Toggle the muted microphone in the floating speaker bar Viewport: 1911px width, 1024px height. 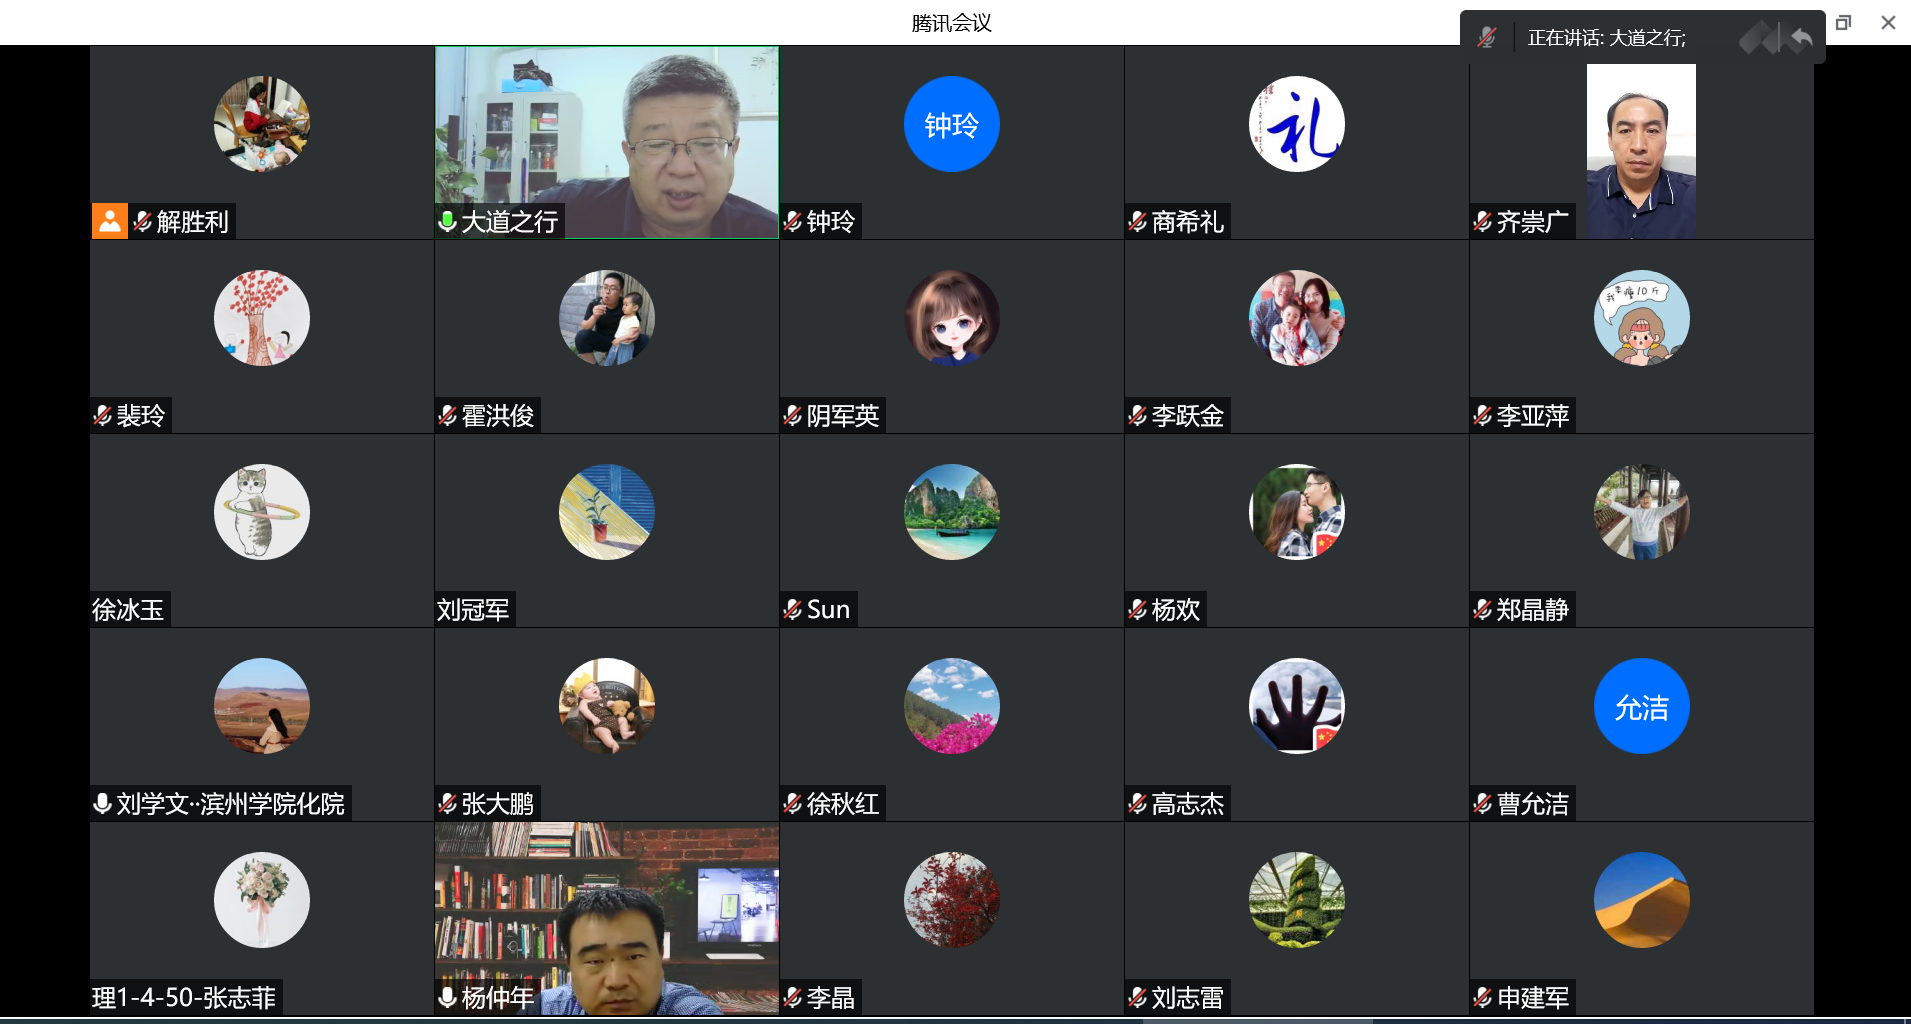tap(1486, 38)
